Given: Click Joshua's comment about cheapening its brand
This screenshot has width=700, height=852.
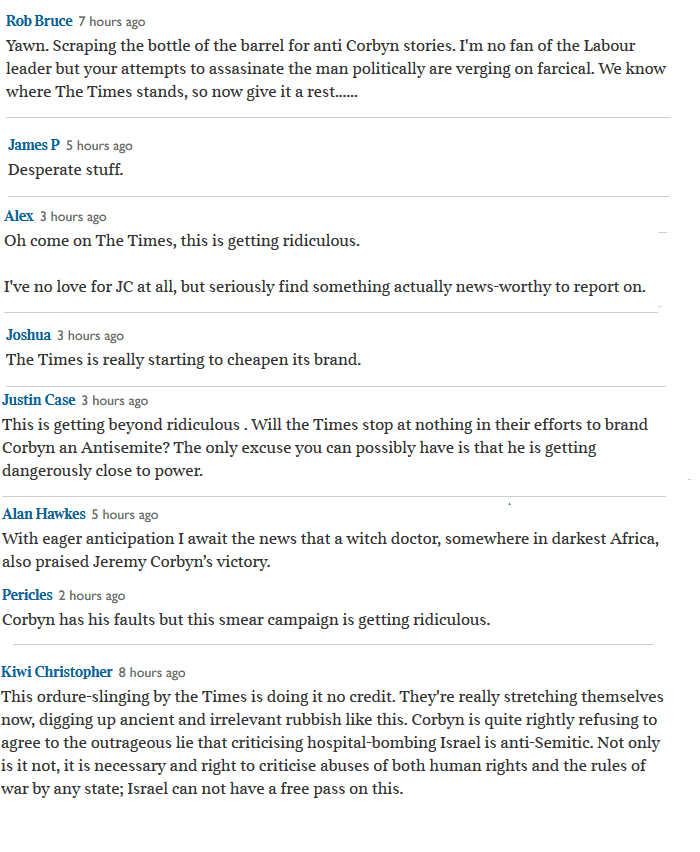Looking at the screenshot, I should [x=184, y=360].
